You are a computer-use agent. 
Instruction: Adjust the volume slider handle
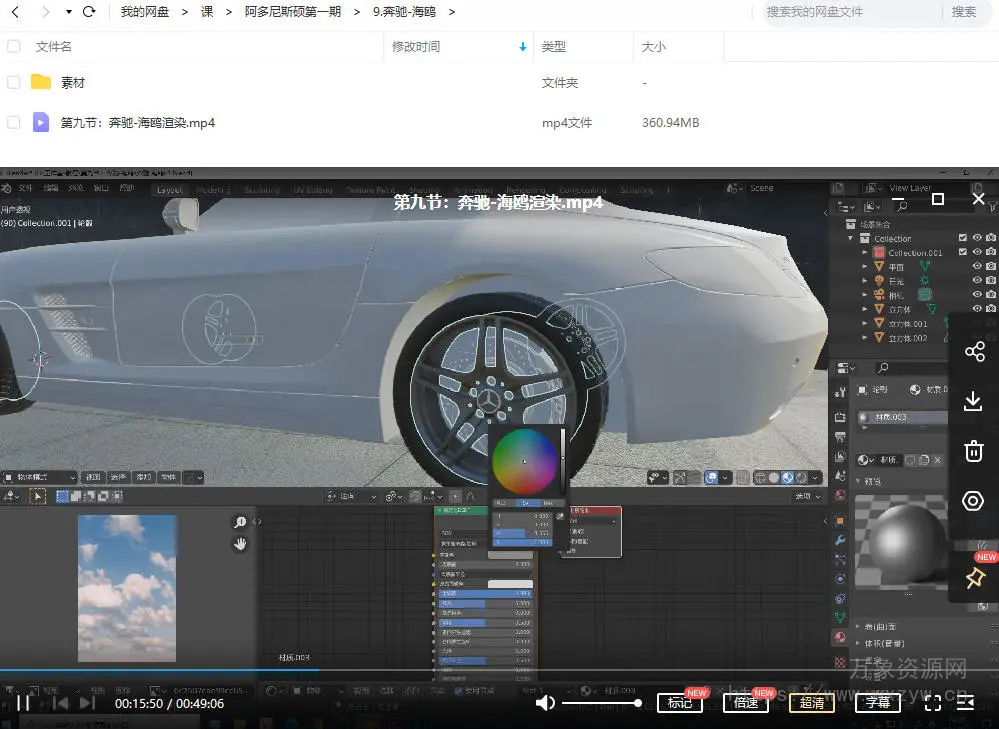[x=637, y=703]
